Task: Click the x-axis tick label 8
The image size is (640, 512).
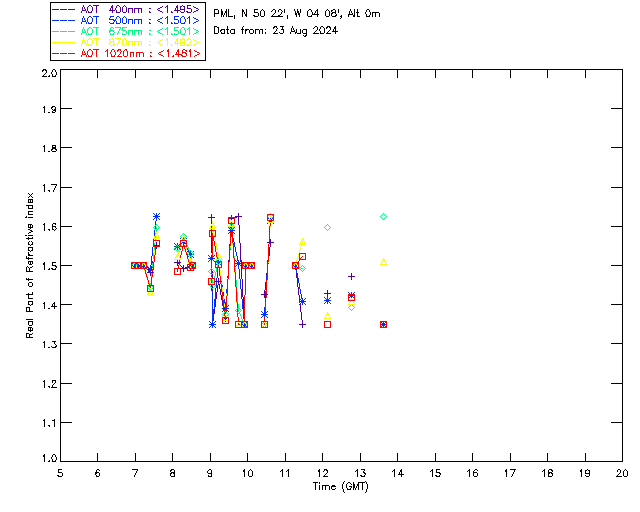Action: (173, 473)
